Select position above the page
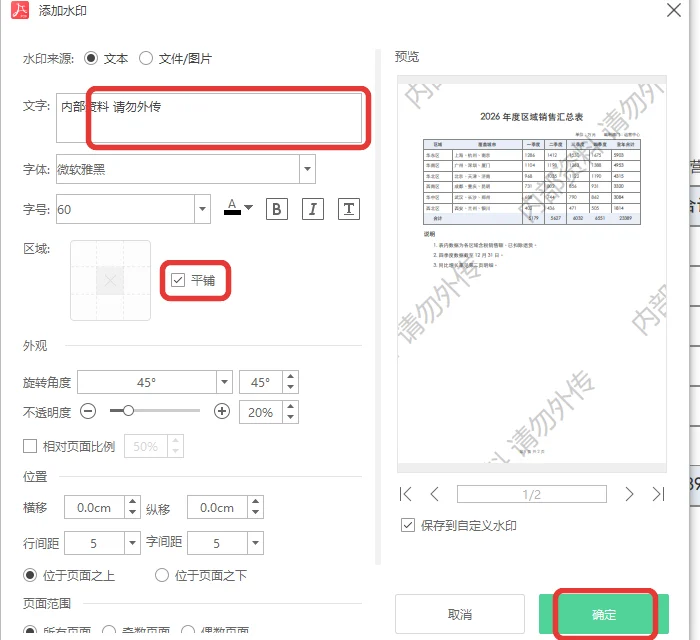This screenshot has width=700, height=640. point(30,575)
